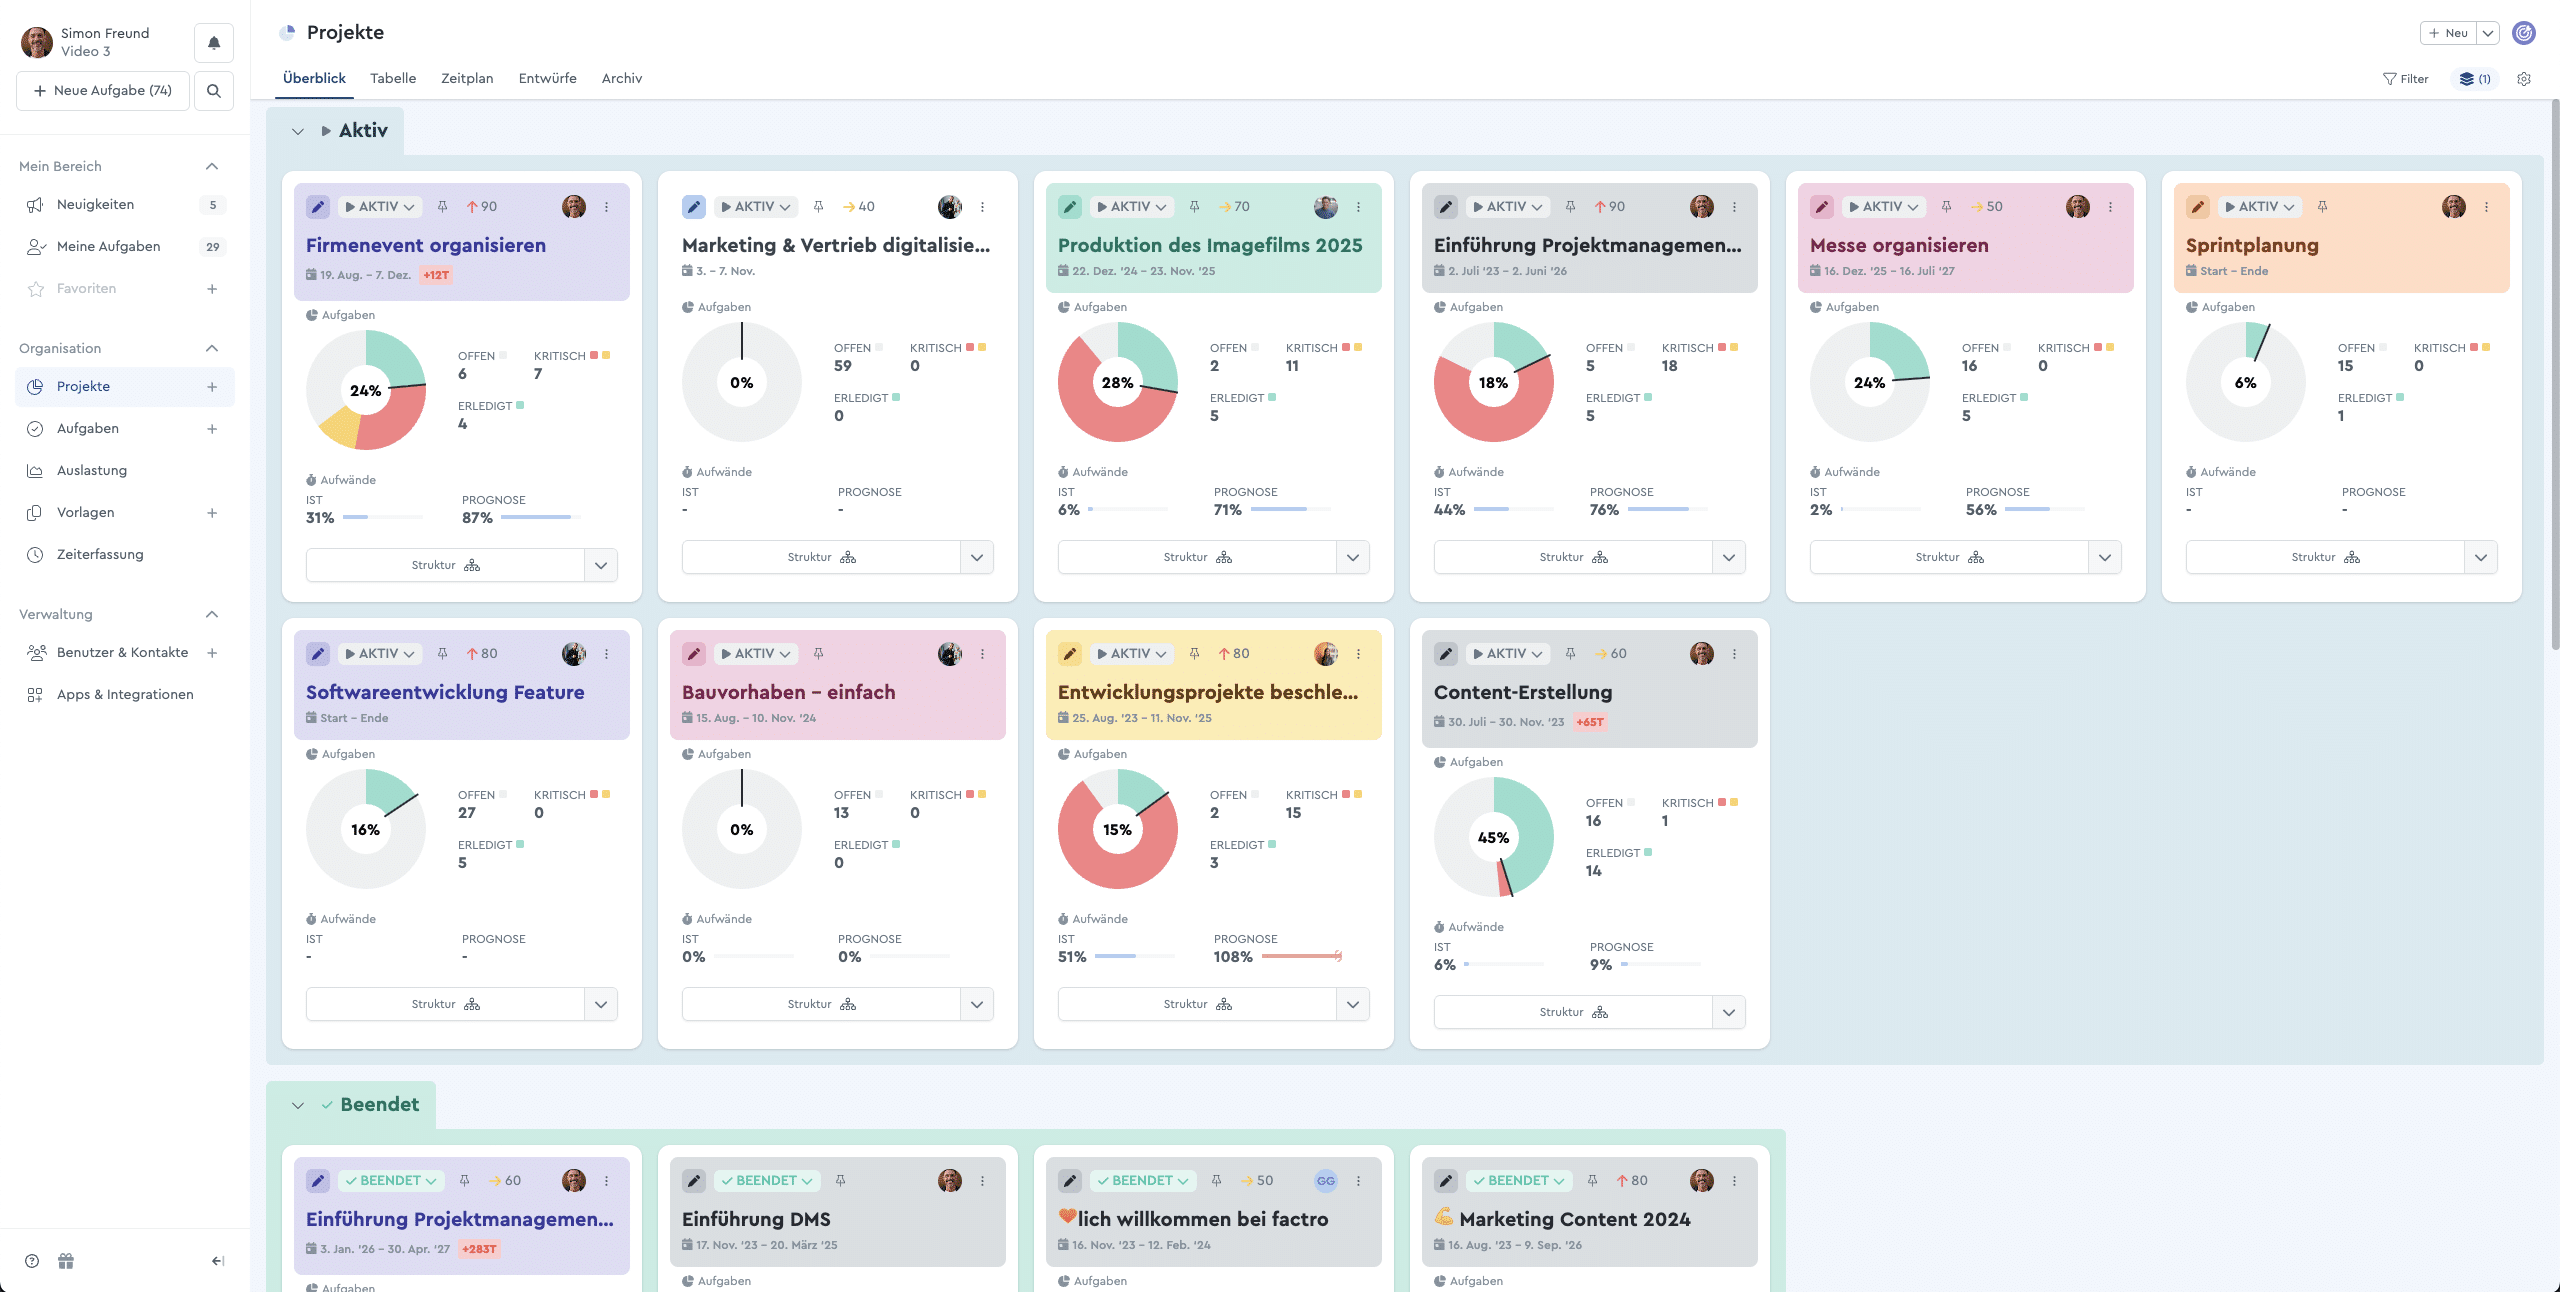This screenshot has height=1292, width=2560.
Task: Click the Neue Aufgabe button
Action: [102, 90]
